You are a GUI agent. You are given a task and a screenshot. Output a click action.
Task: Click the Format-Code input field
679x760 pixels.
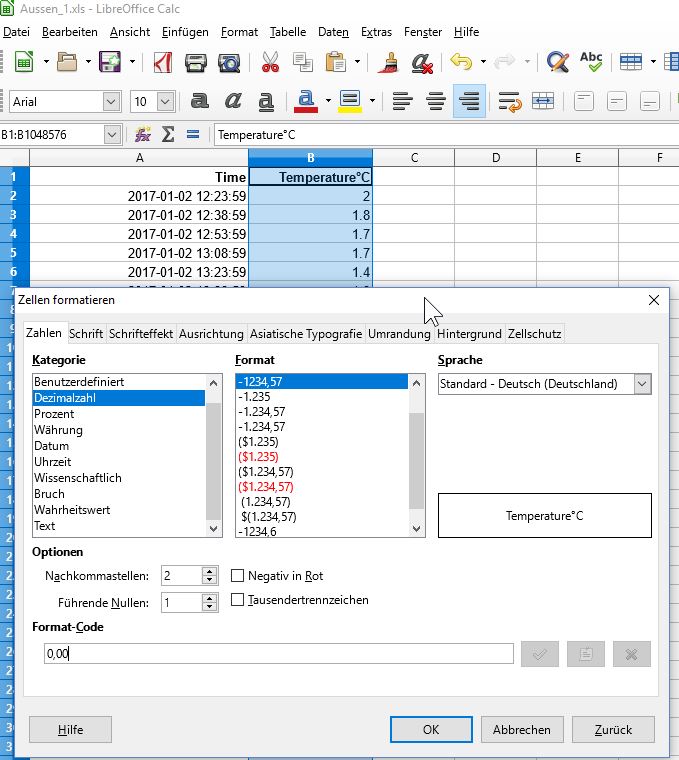(279, 654)
